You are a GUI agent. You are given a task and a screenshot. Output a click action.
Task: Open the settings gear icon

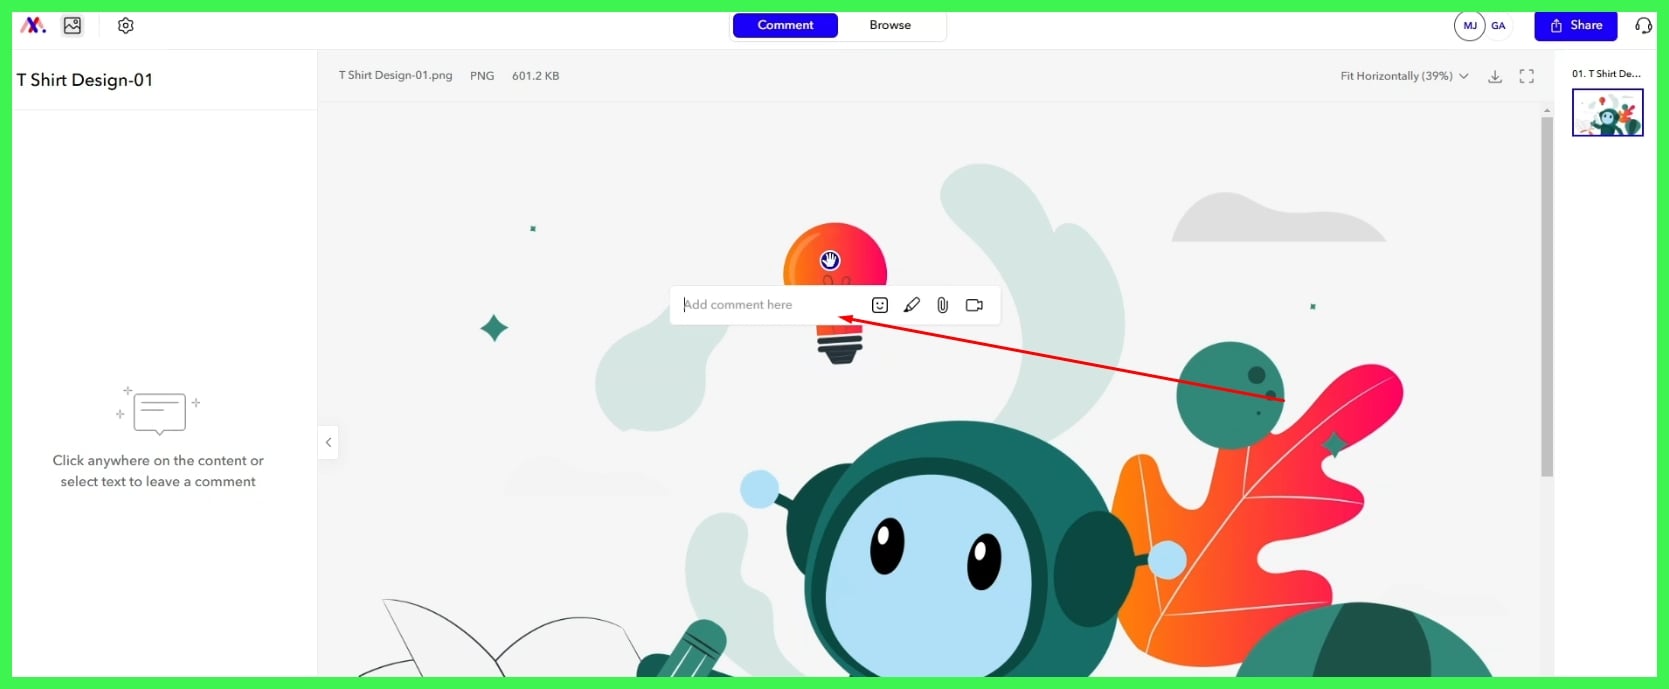tap(125, 26)
